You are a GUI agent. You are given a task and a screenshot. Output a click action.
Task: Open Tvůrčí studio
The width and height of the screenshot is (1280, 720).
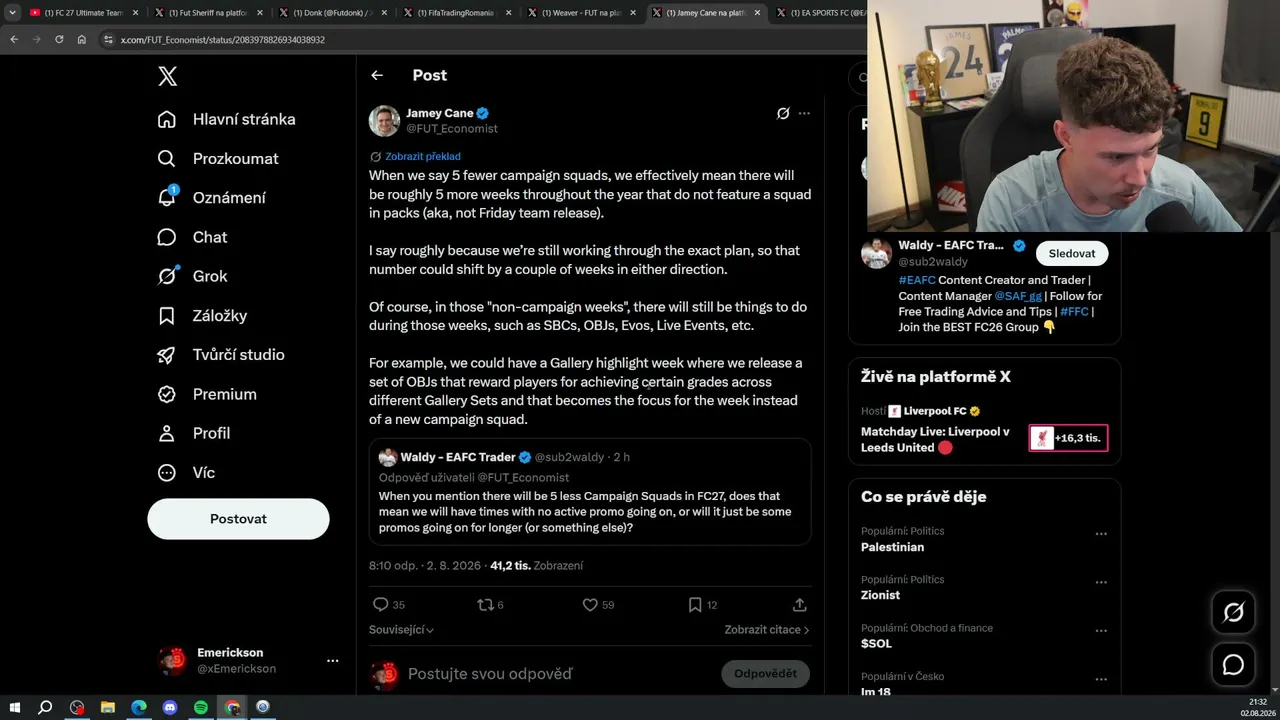click(x=221, y=355)
